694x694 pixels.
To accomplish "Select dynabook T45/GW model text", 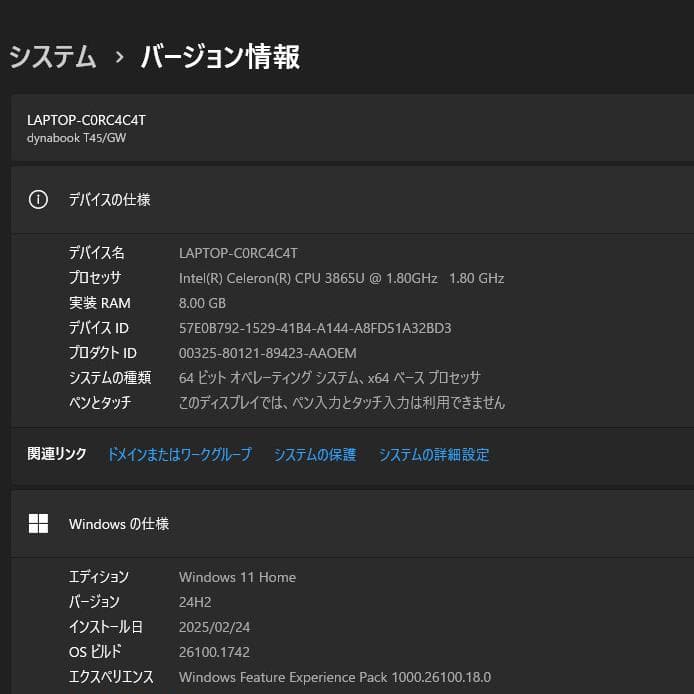I will pos(77,138).
